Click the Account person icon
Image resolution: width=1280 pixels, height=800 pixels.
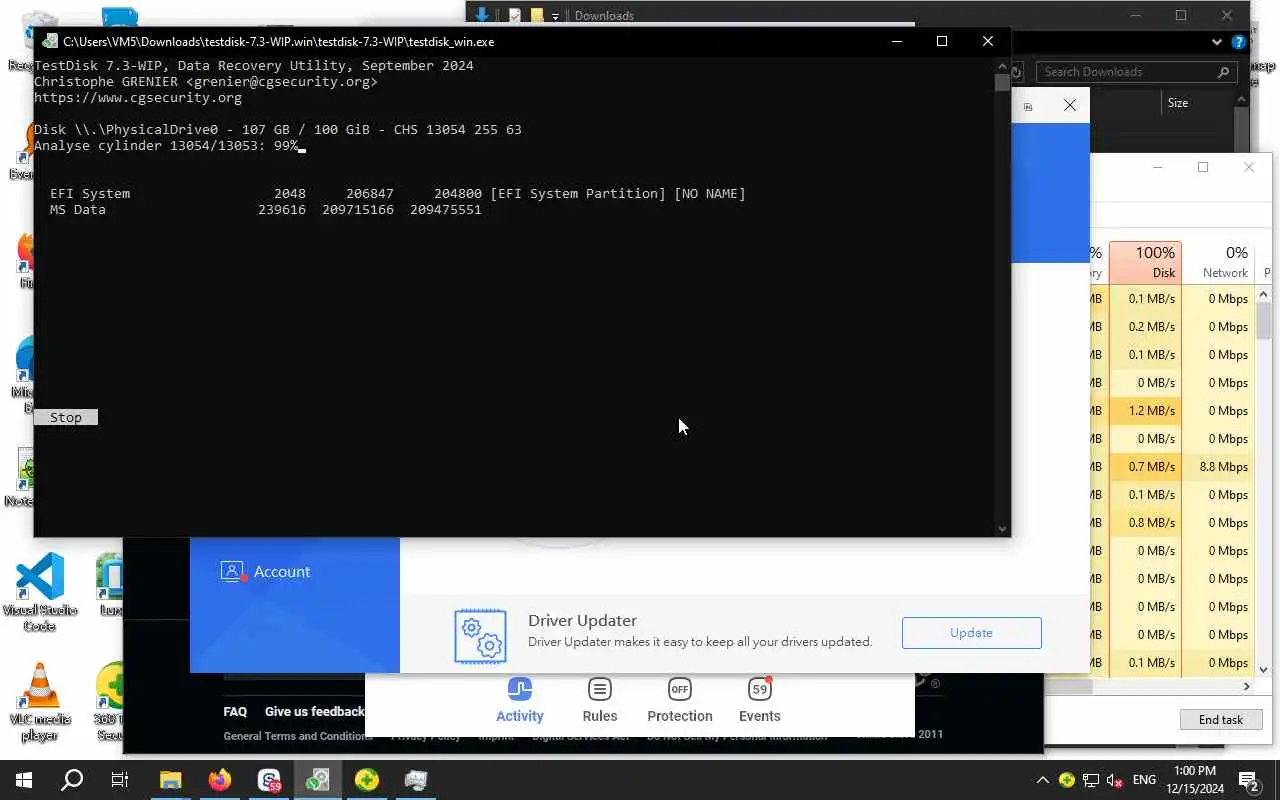[232, 571]
